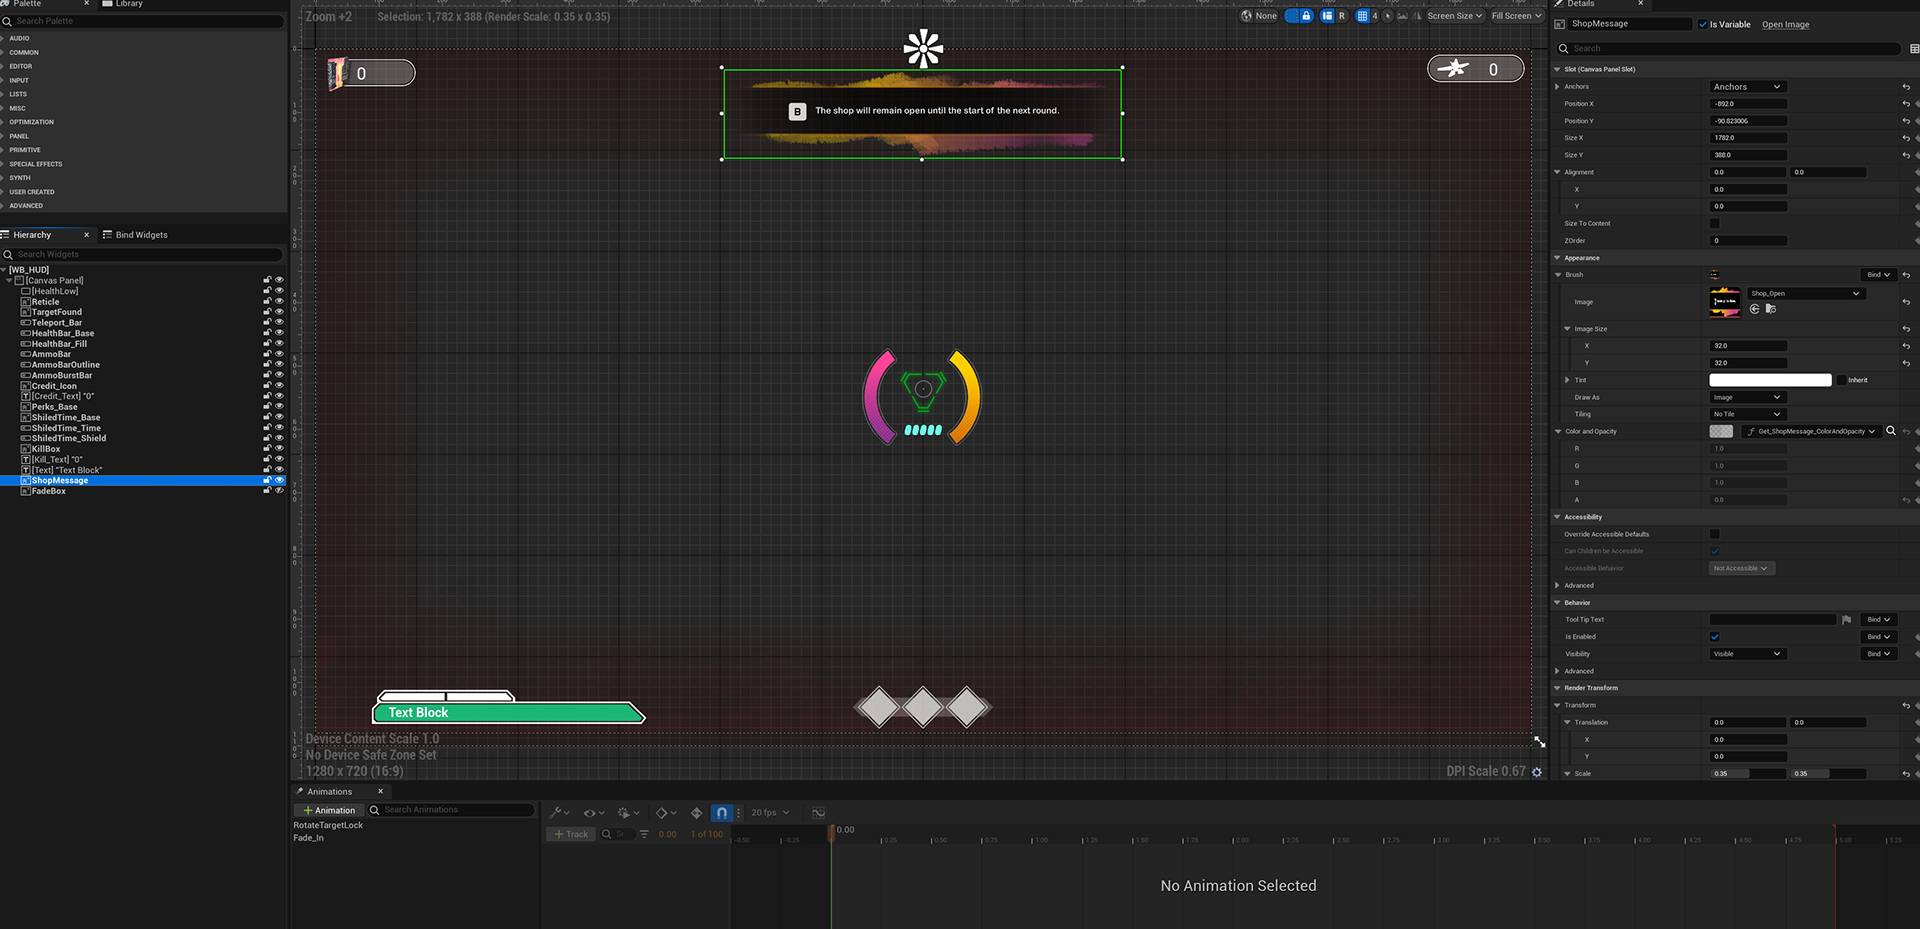Open the Brush Bind button
This screenshot has height=929, width=1920.
click(x=1877, y=275)
